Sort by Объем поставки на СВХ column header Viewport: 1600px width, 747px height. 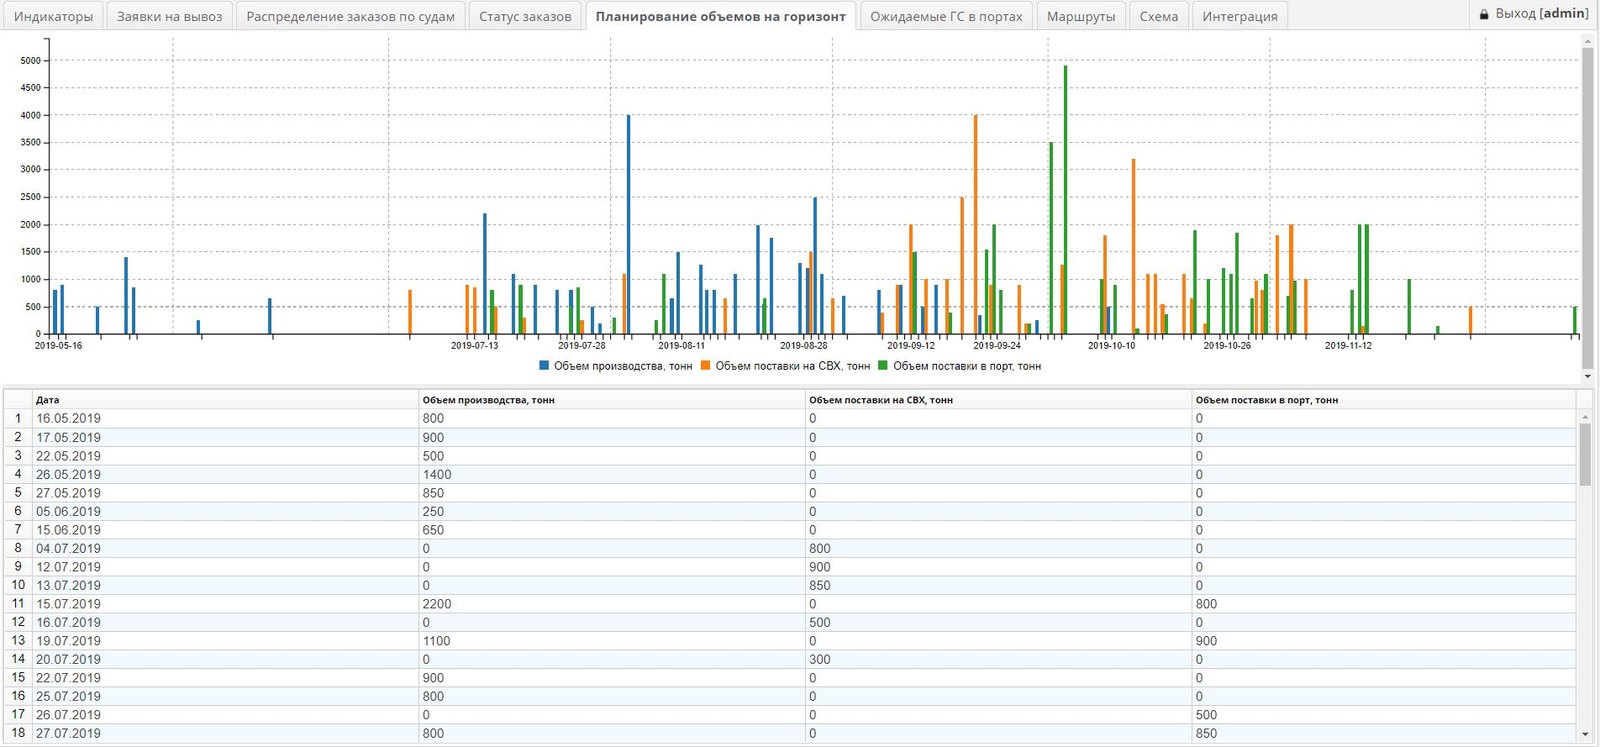(x=998, y=400)
